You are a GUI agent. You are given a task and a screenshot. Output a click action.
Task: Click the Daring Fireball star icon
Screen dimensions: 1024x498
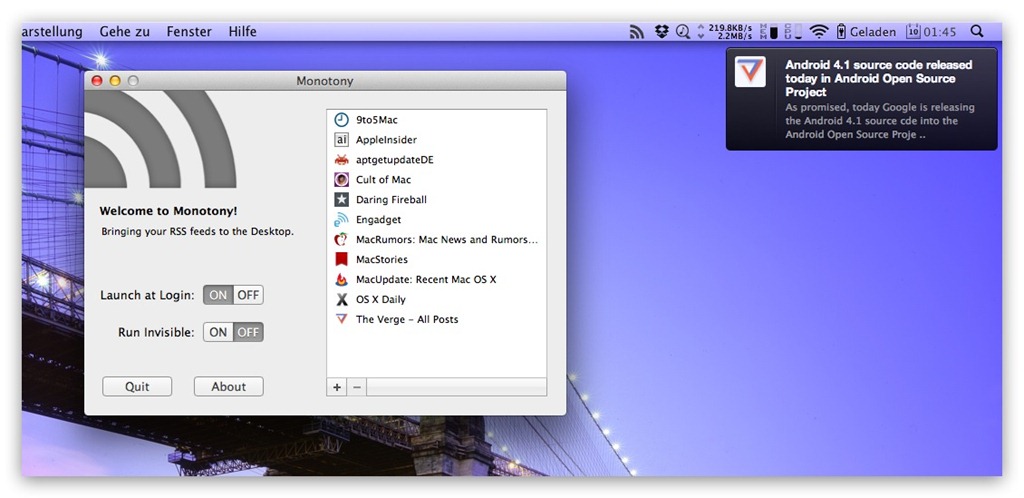342,200
